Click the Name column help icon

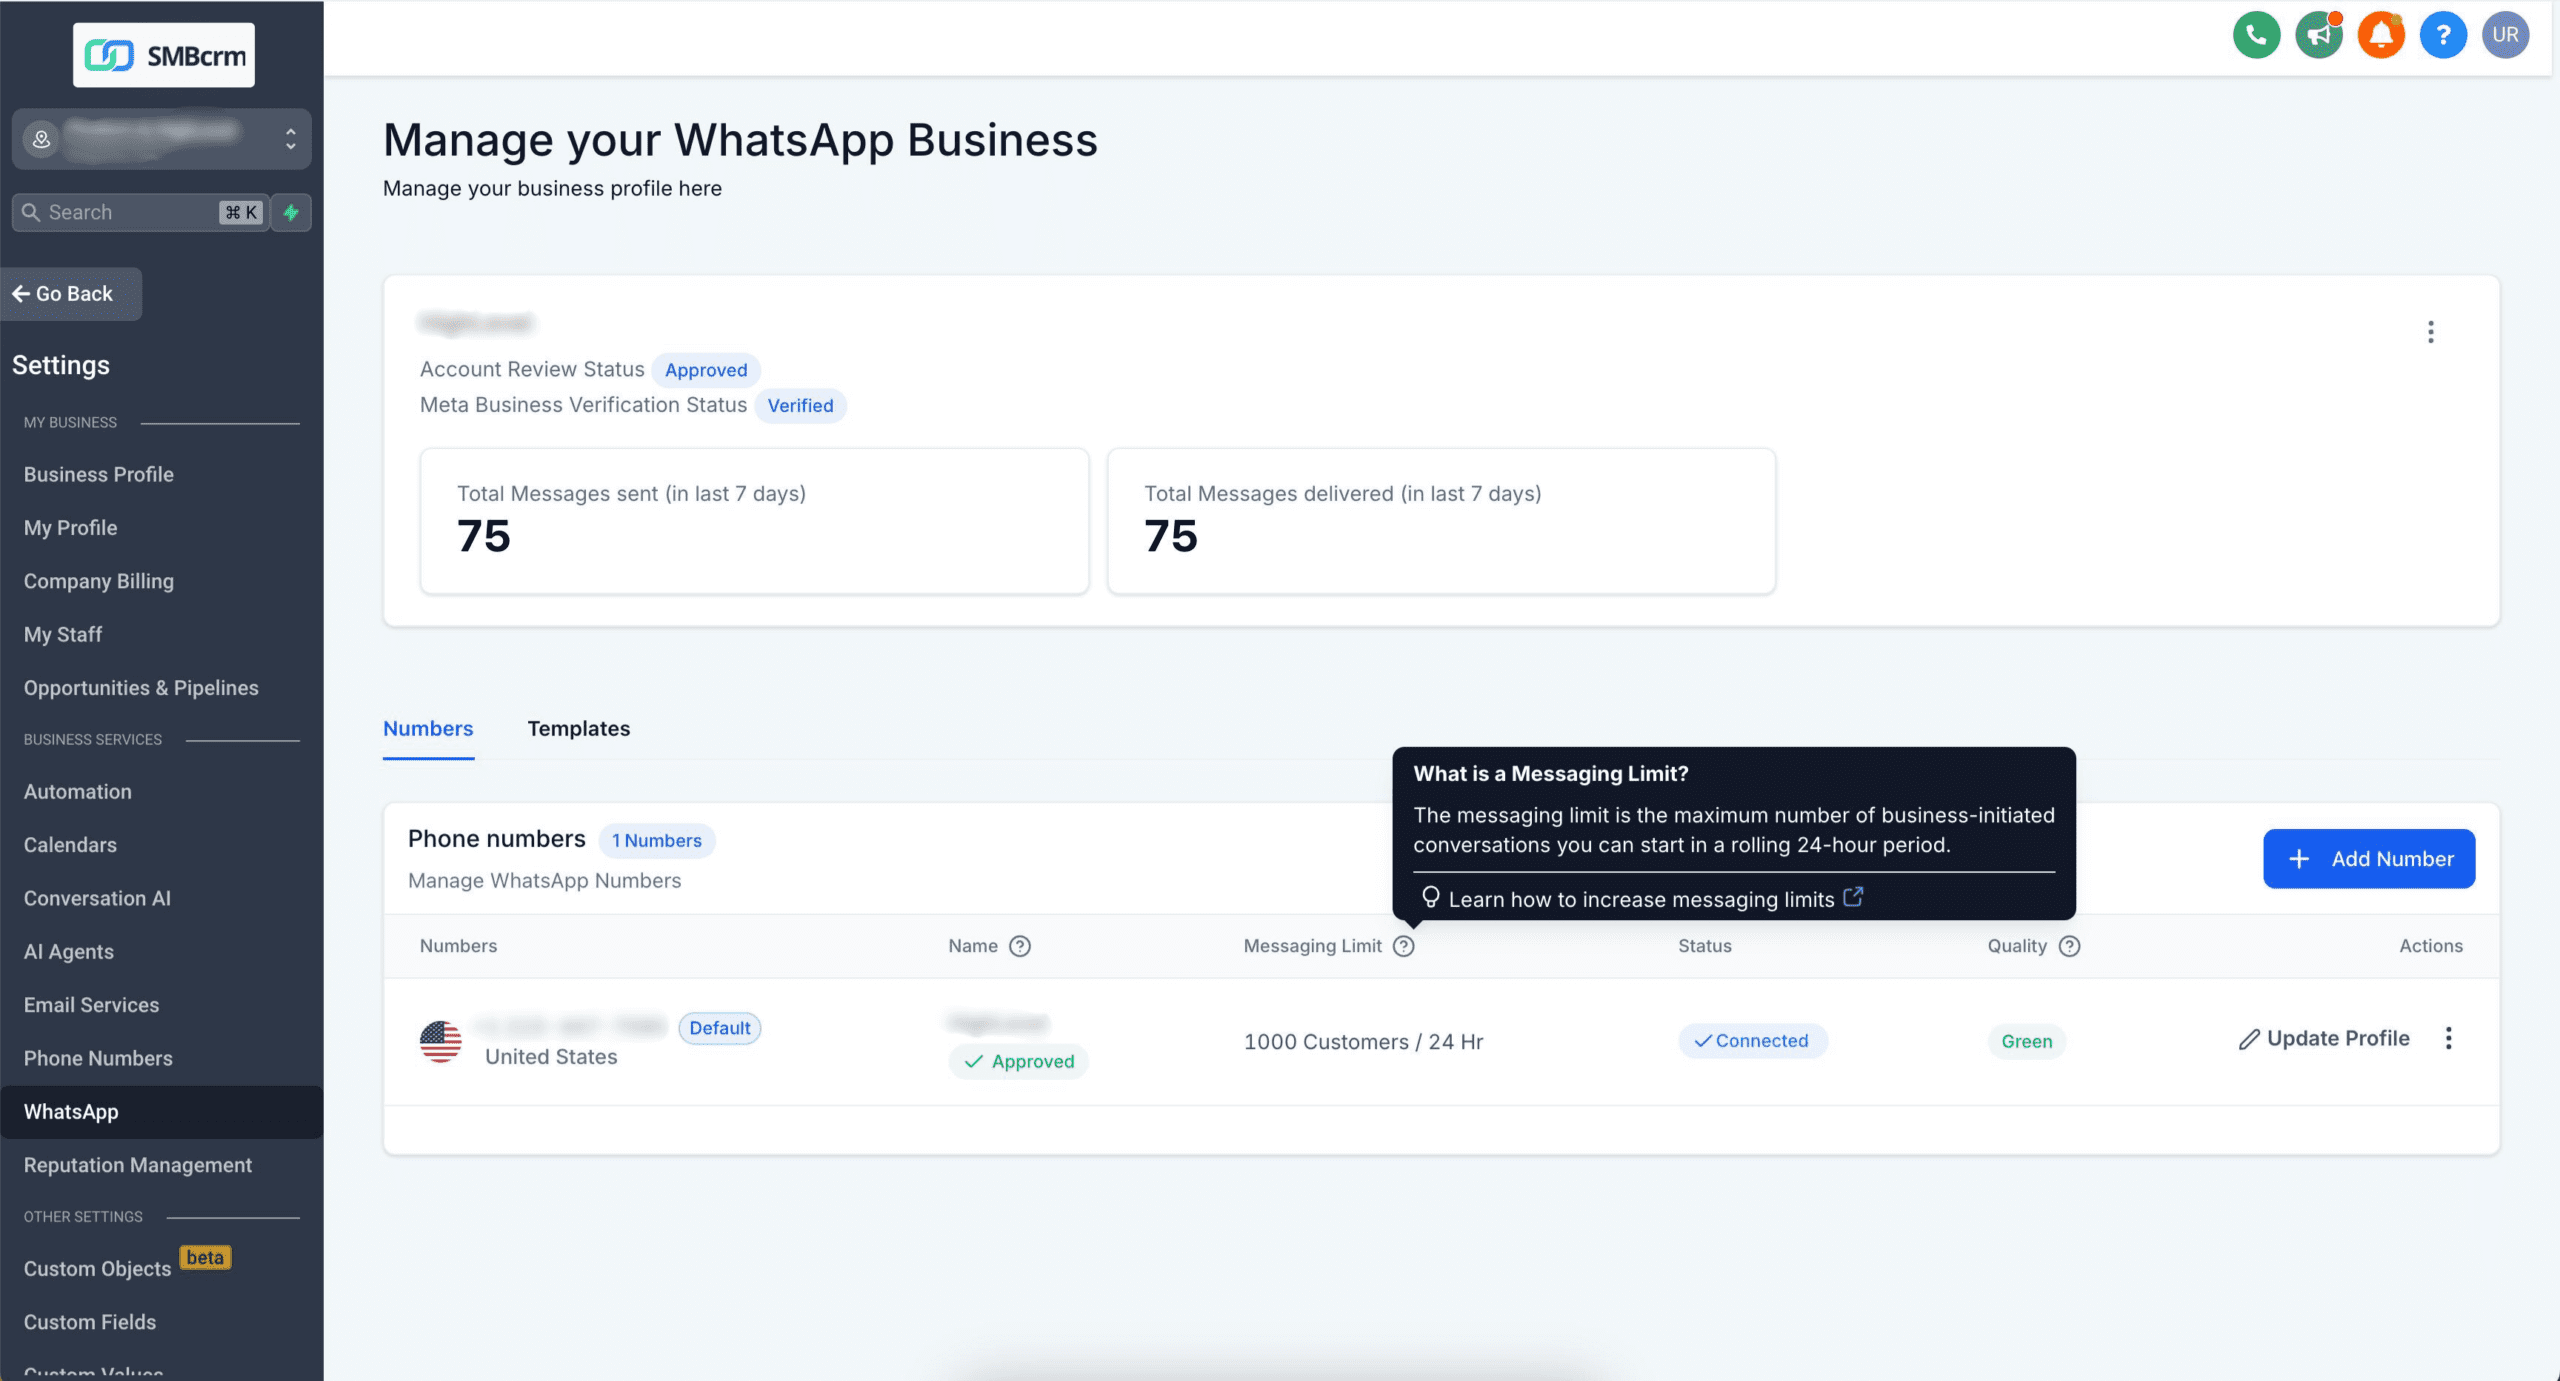(x=1020, y=946)
